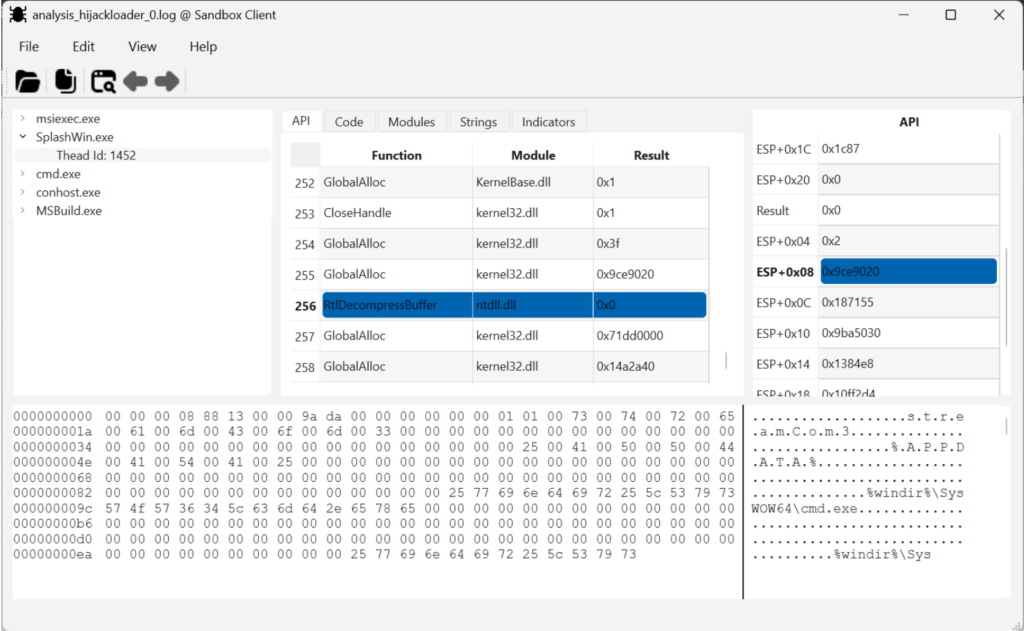Viewport: 1024px width, 631px height.
Task: Expand the MSBuild.exe tree node
Action: tap(23, 210)
